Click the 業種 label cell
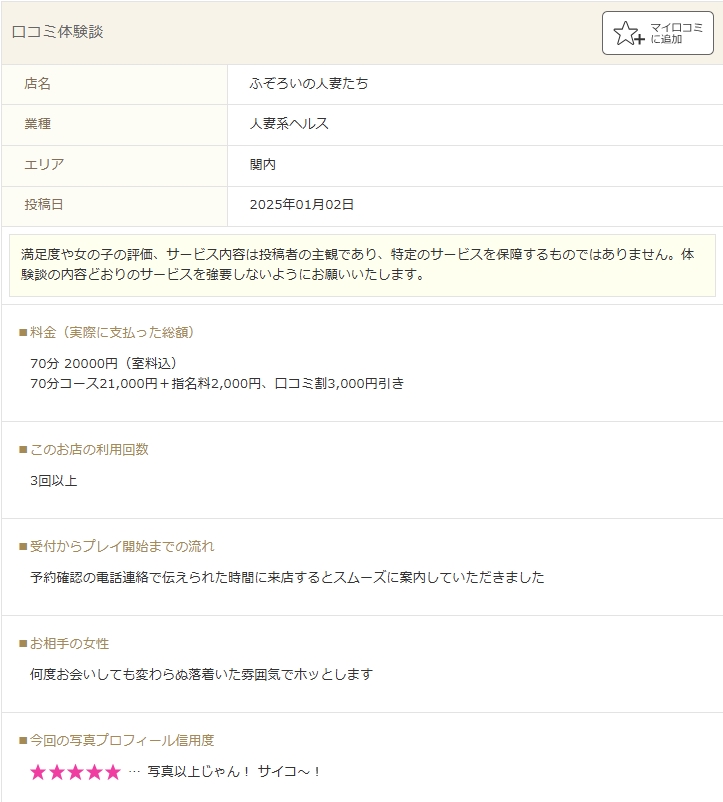This screenshot has height=802, width=723. [115, 124]
